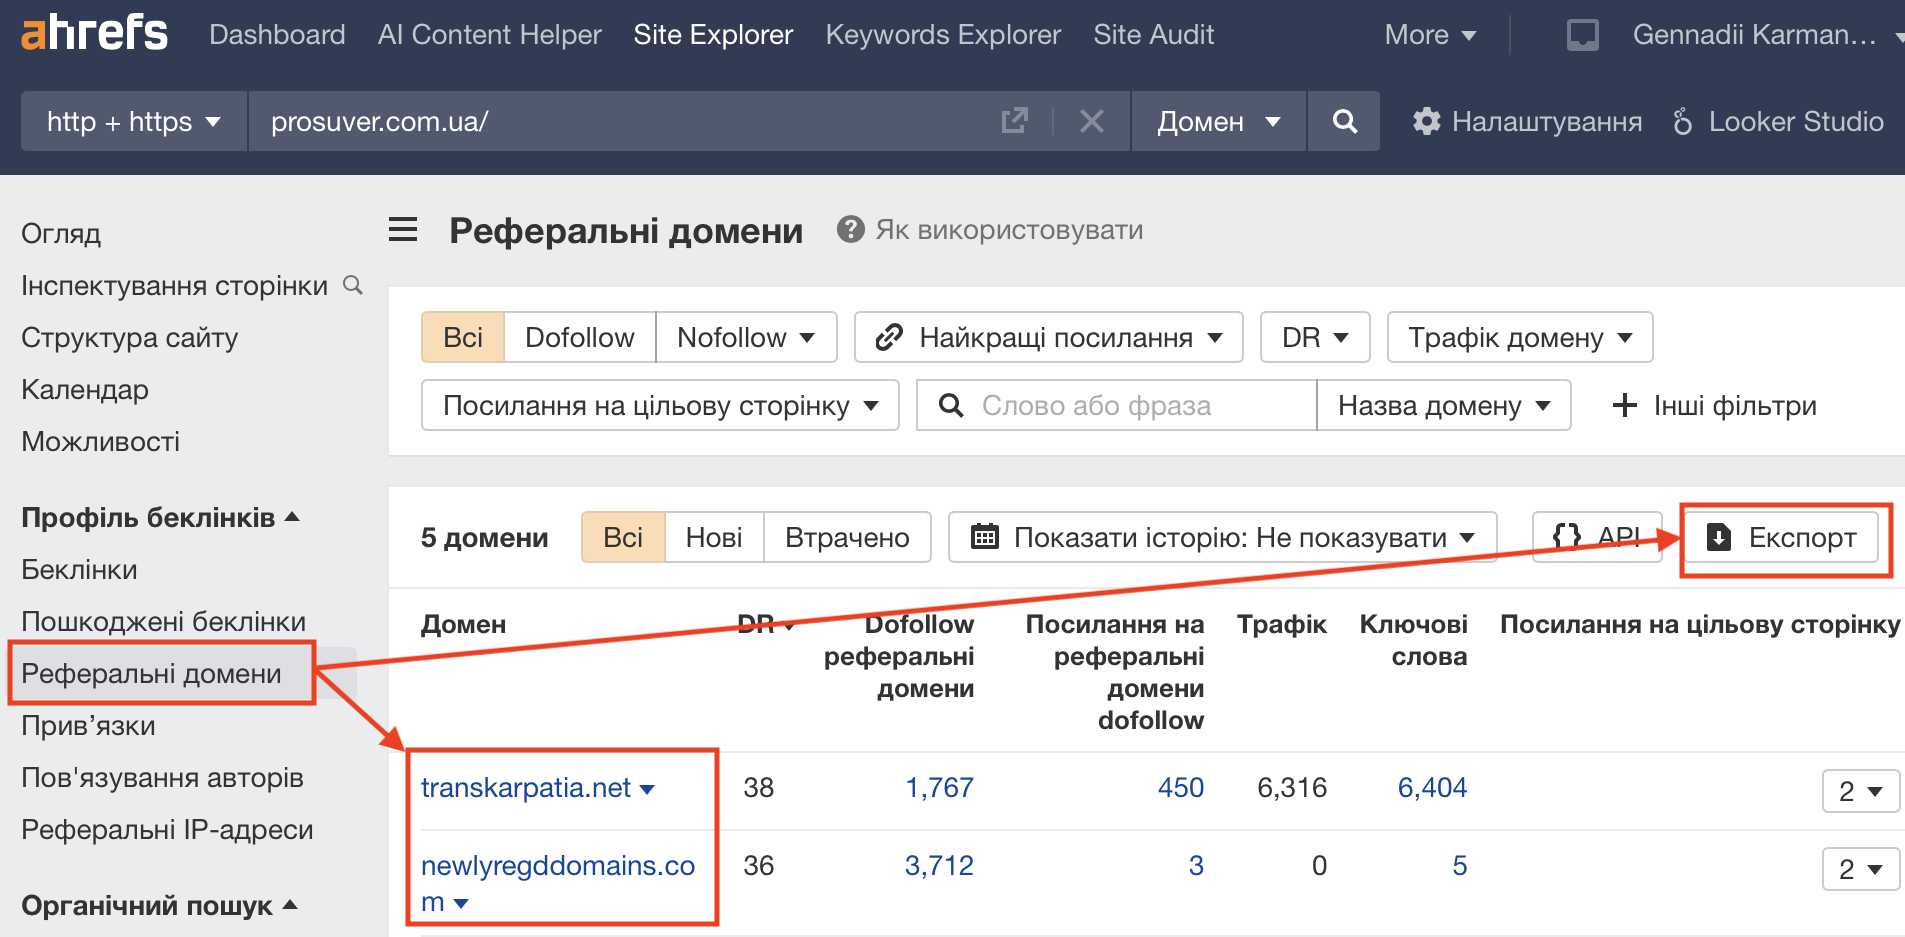1905x937 pixels.
Task: Switch to the Site Audit section
Action: coord(1153,34)
